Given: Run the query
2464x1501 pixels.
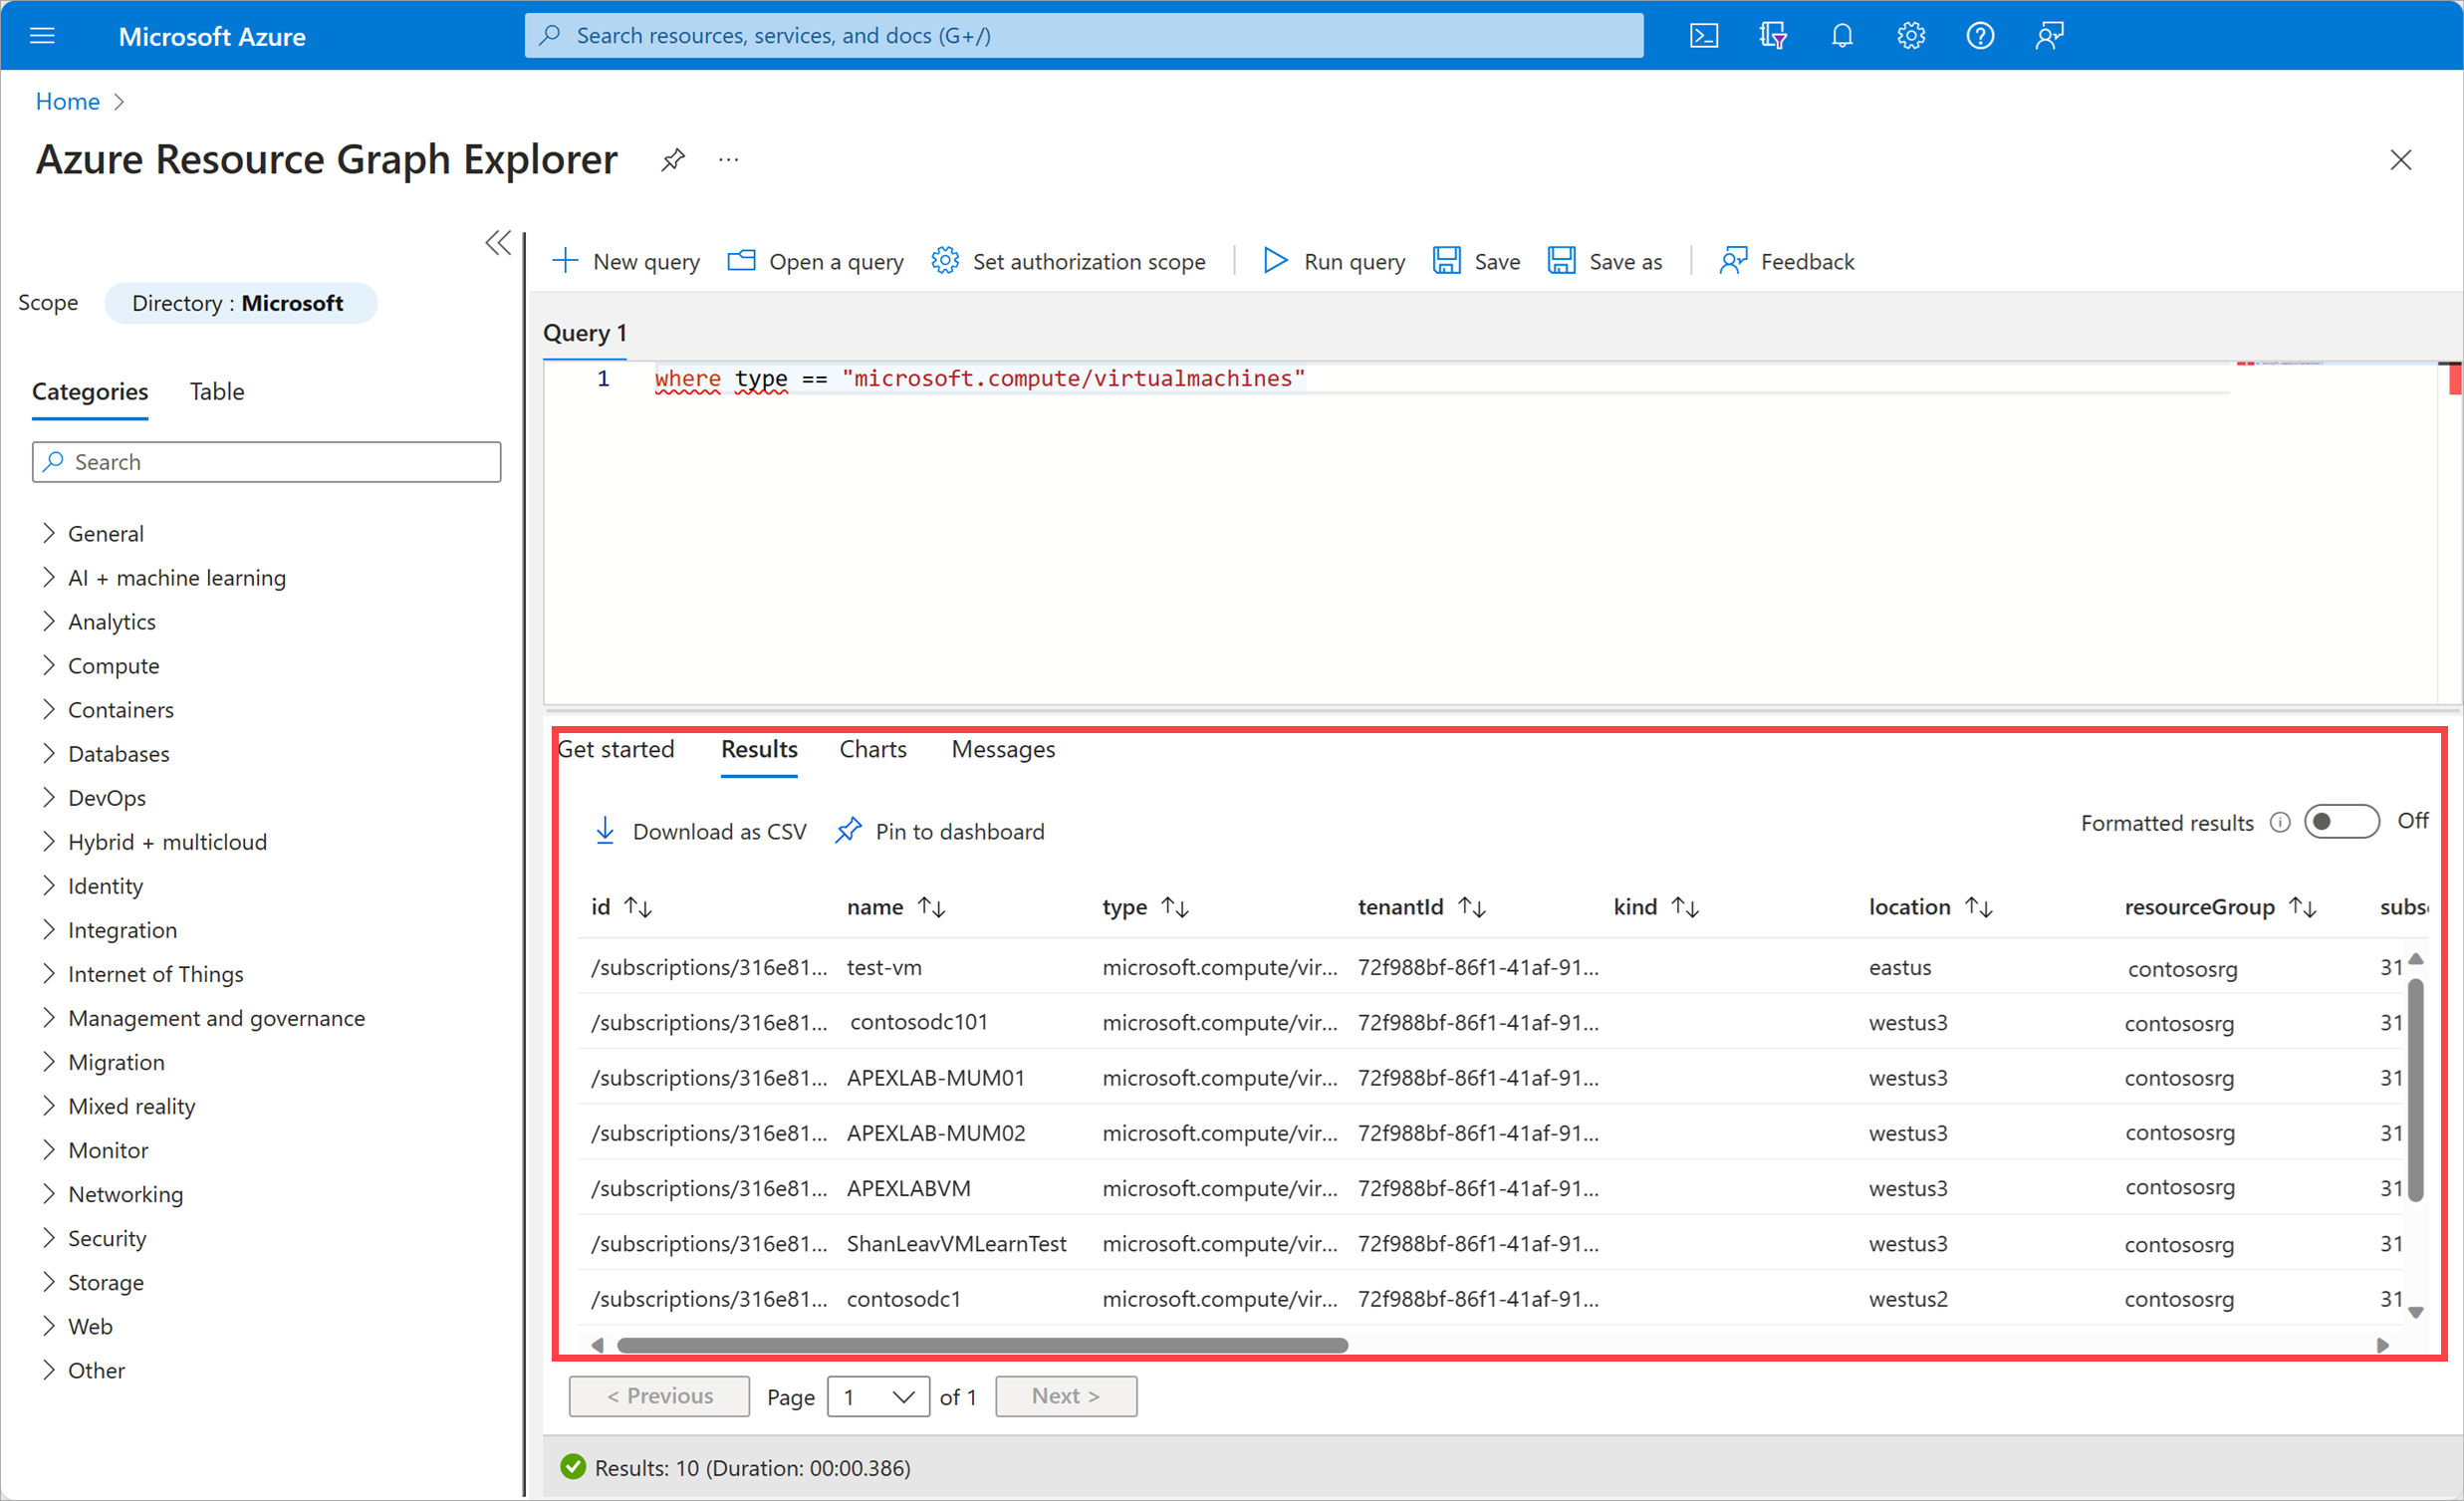Looking at the screenshot, I should 1333,262.
